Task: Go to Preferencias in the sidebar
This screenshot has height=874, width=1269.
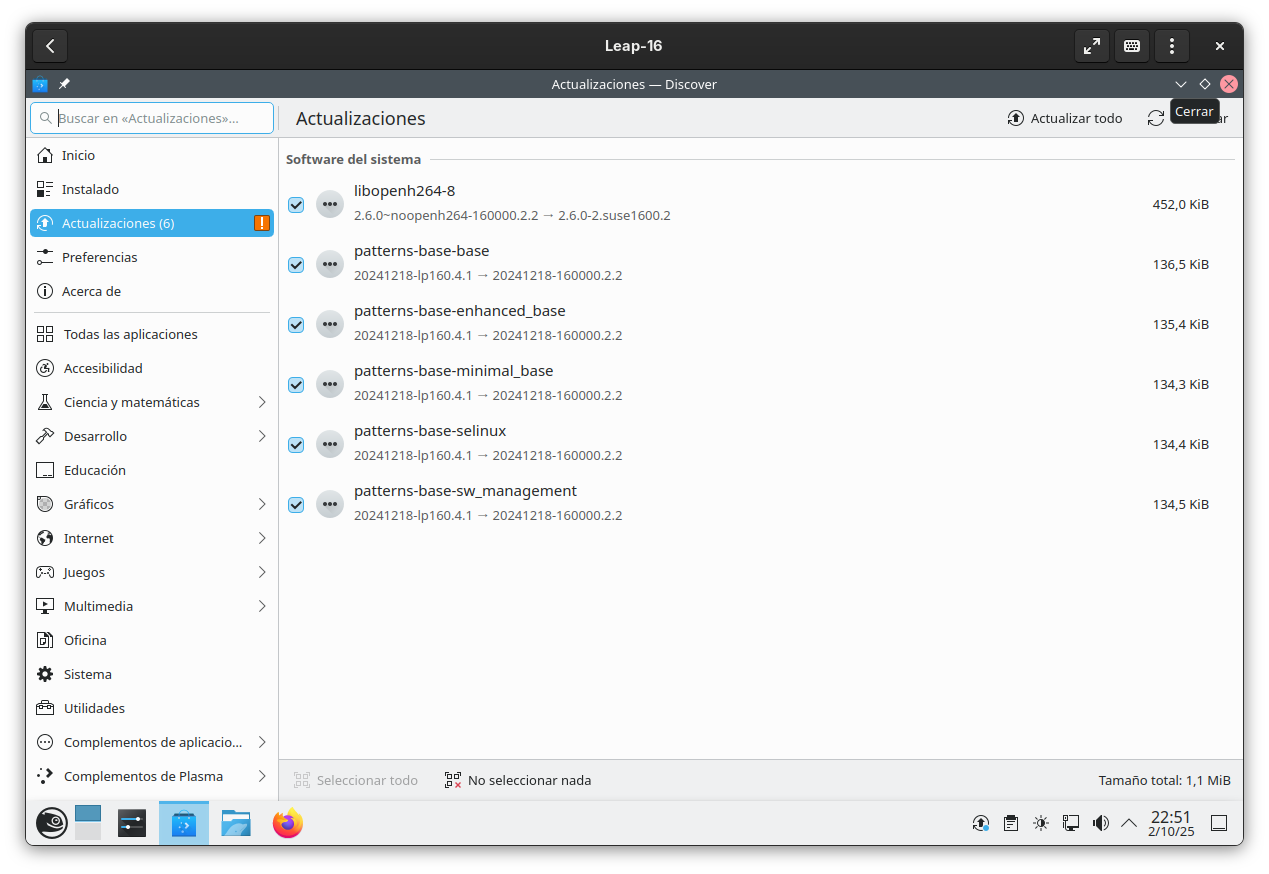Action: tap(99, 257)
